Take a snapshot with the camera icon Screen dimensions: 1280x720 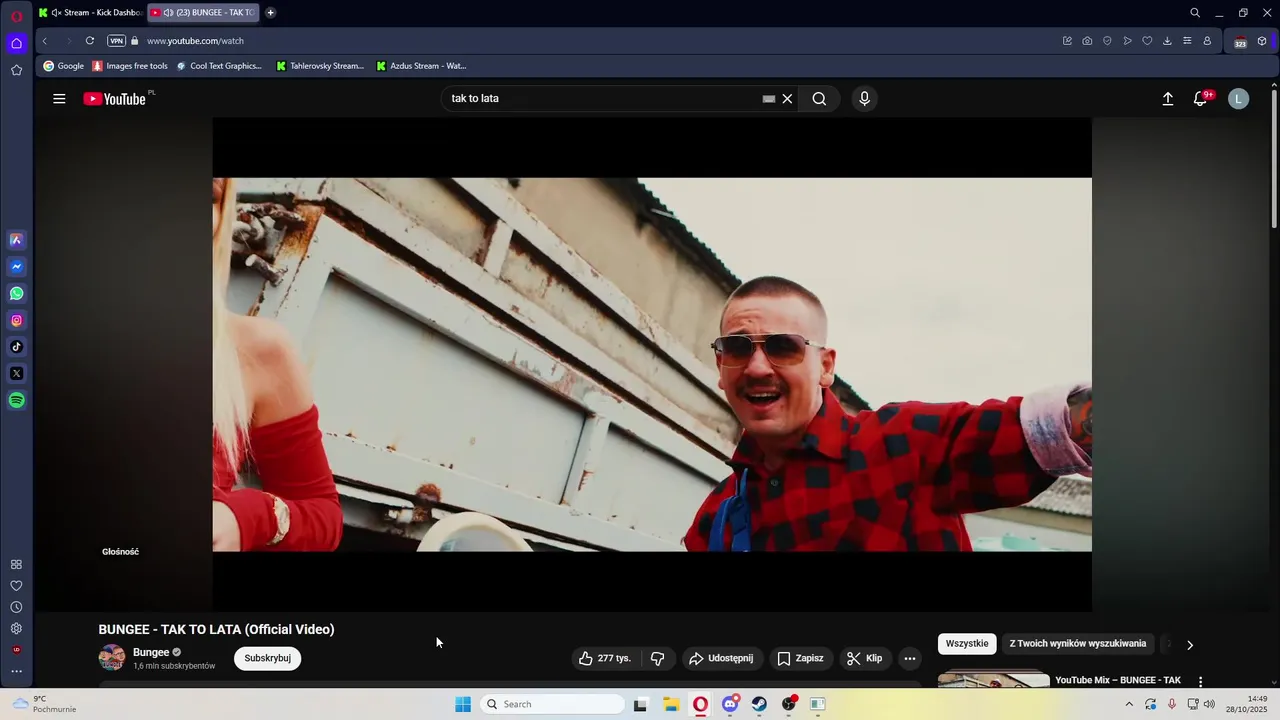(x=1087, y=41)
